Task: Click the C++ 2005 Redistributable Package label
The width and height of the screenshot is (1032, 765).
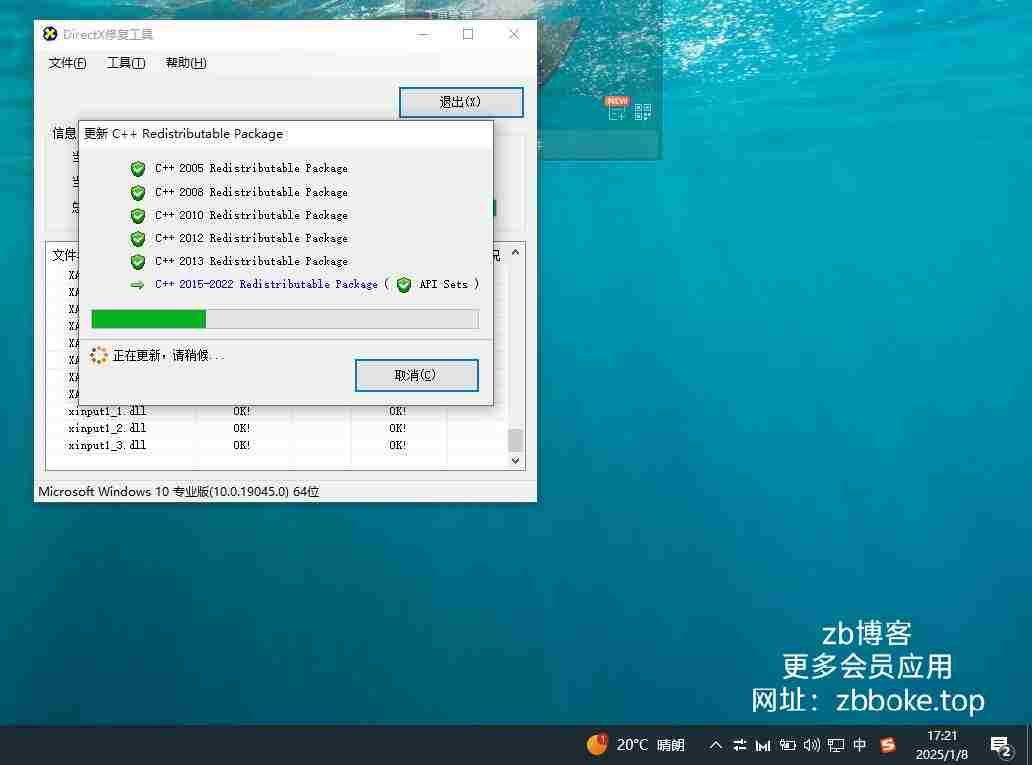Action: 251,169
